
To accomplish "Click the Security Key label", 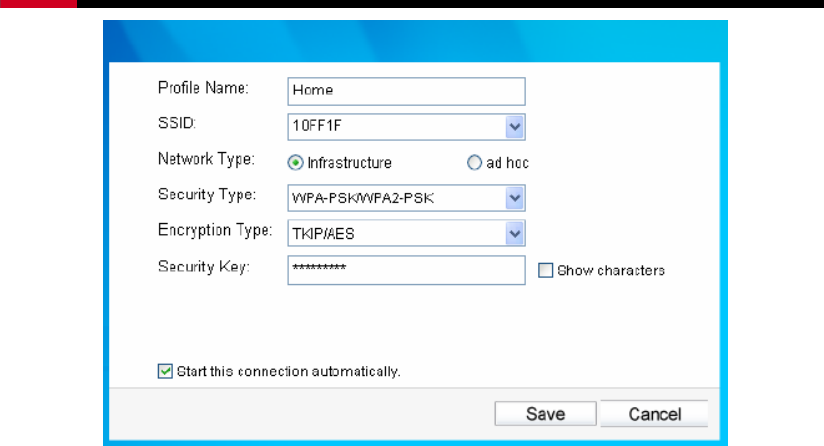I will point(204,267).
